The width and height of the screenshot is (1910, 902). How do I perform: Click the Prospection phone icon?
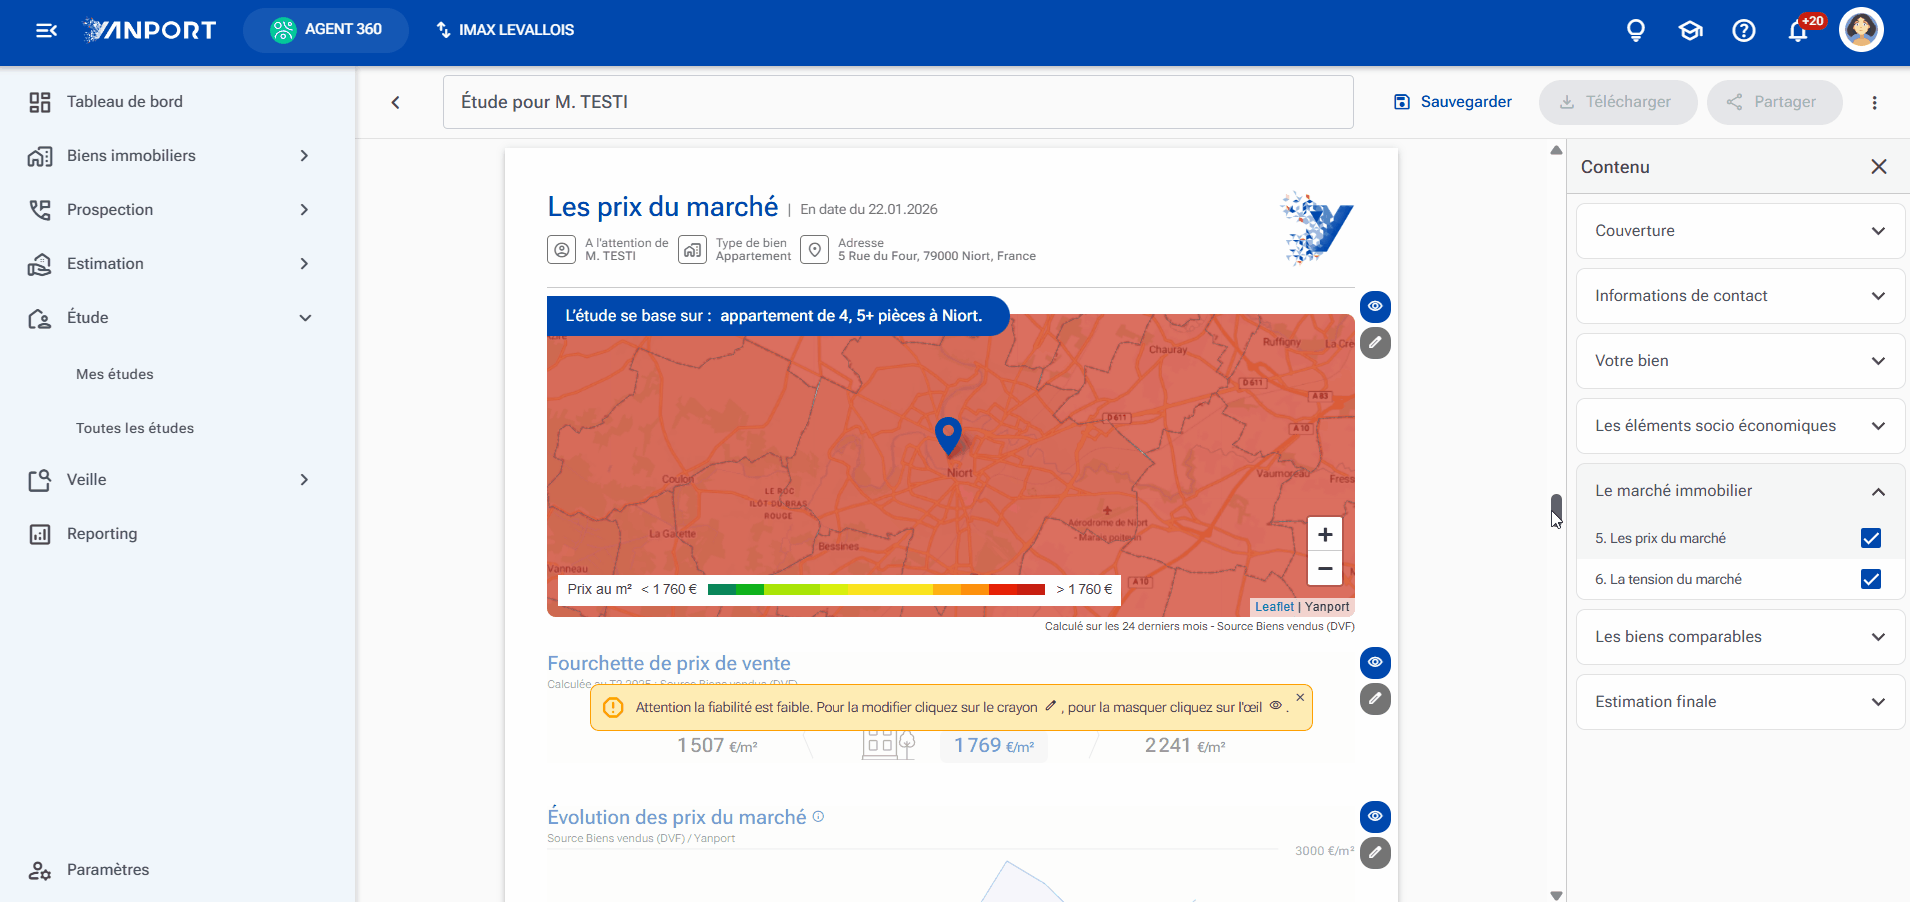click(x=40, y=210)
